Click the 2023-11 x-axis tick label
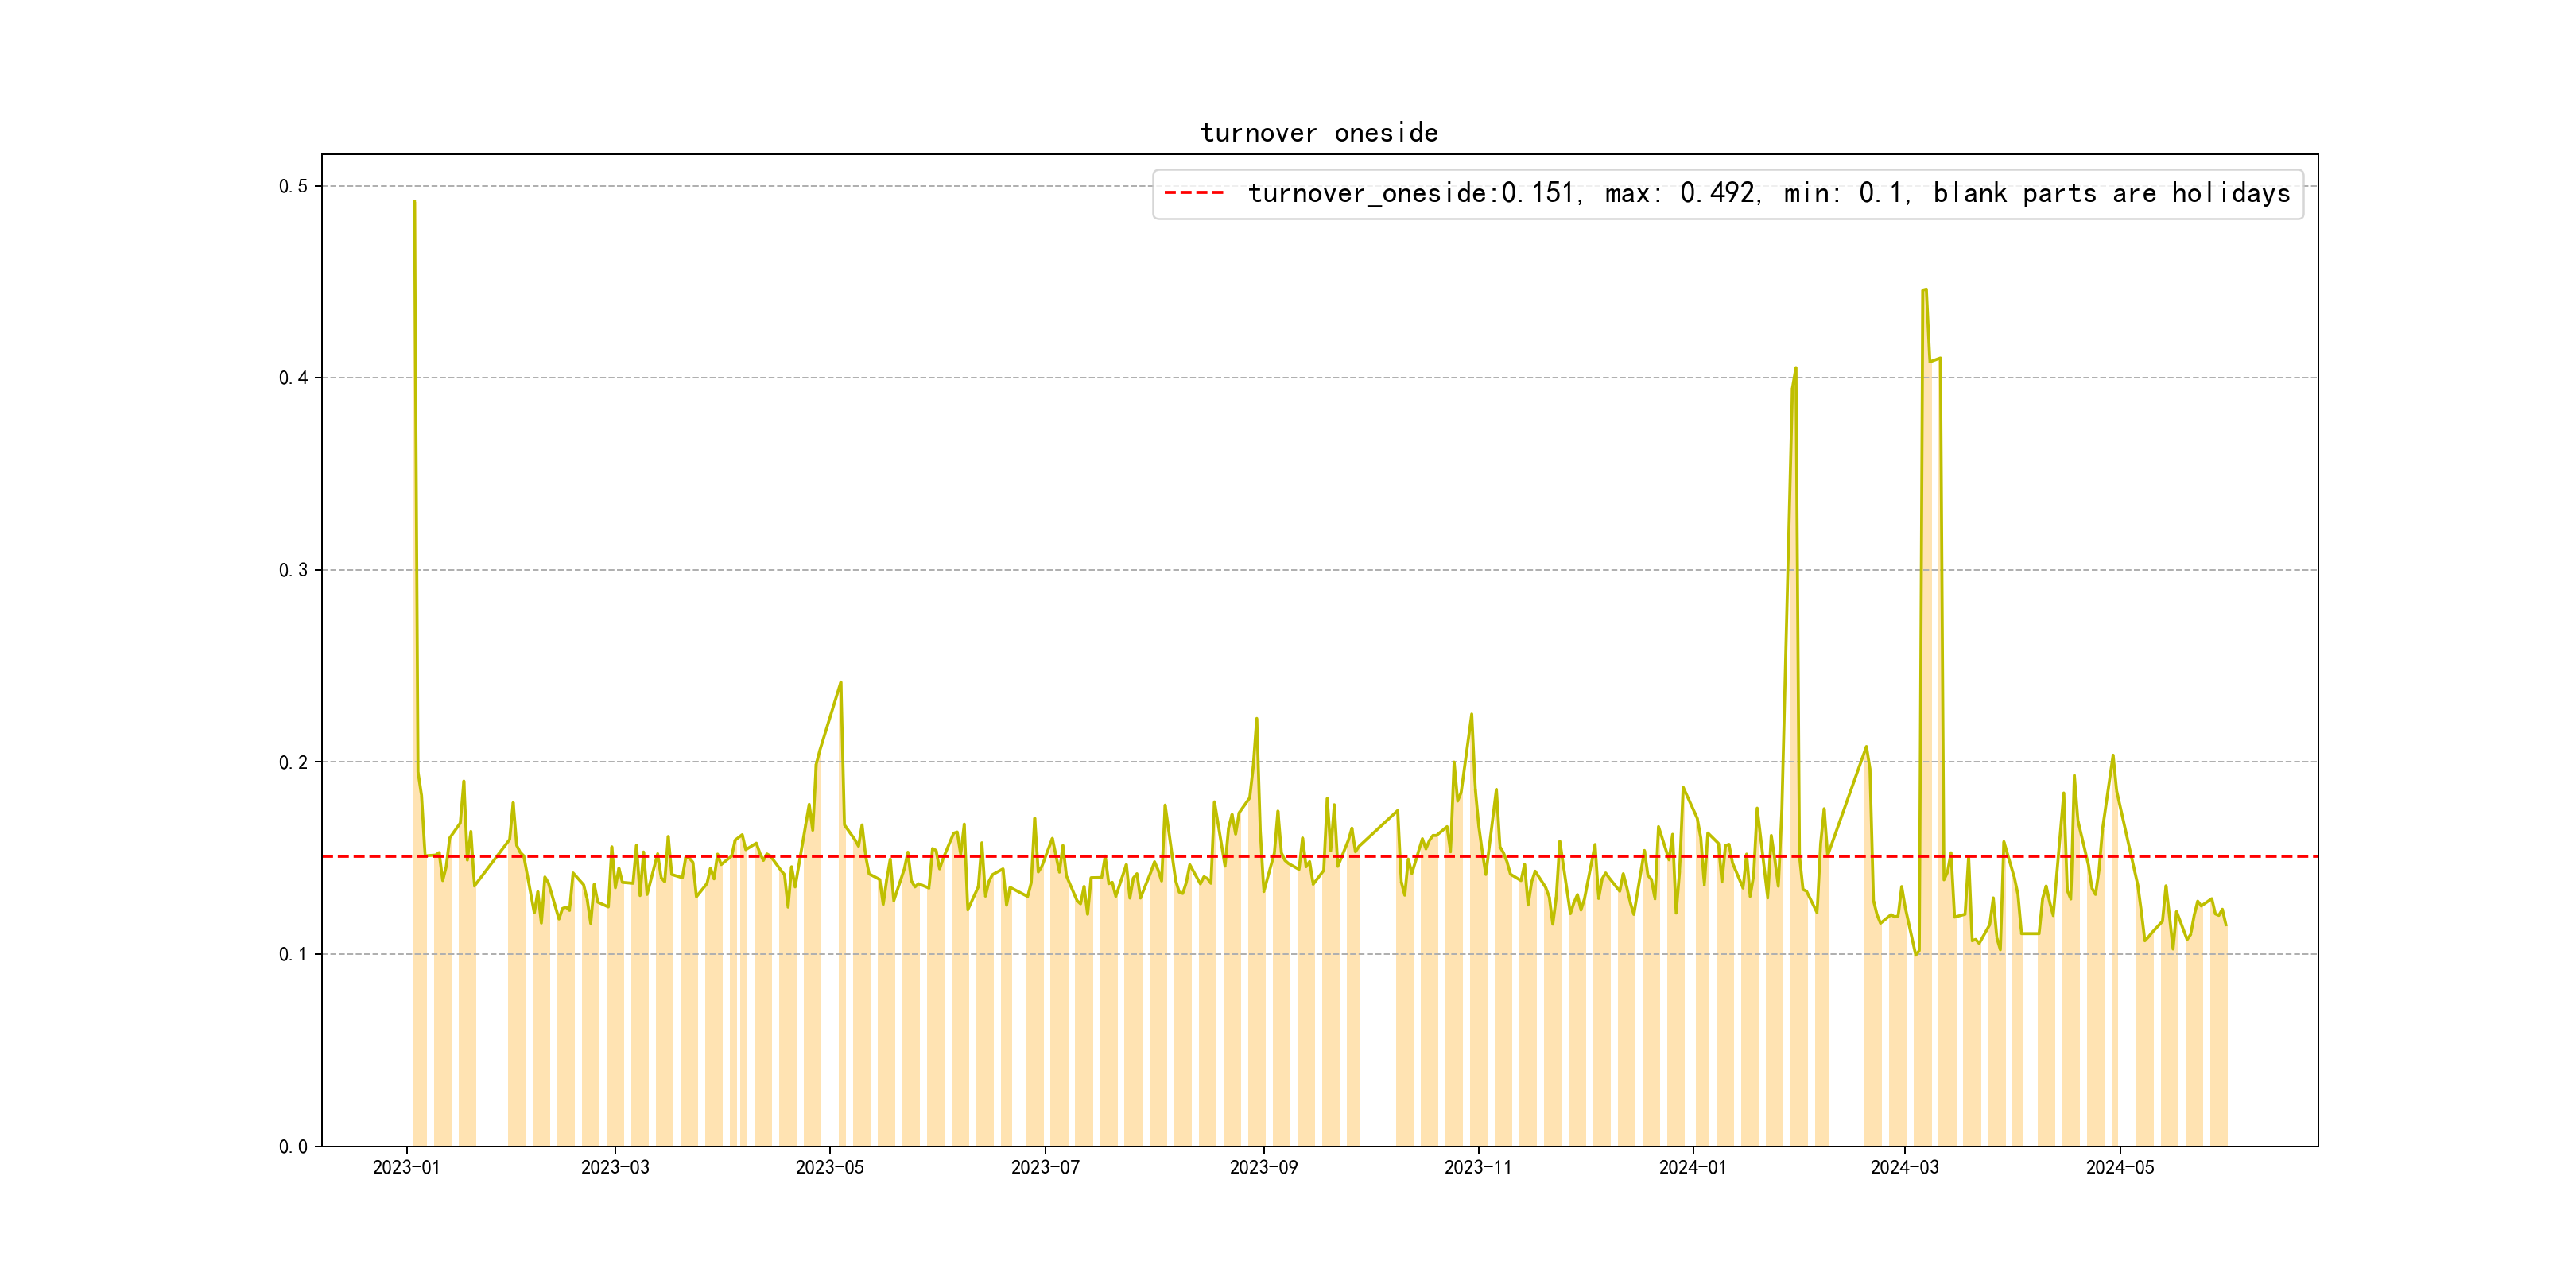The width and height of the screenshot is (2576, 1288). coord(1478,1167)
